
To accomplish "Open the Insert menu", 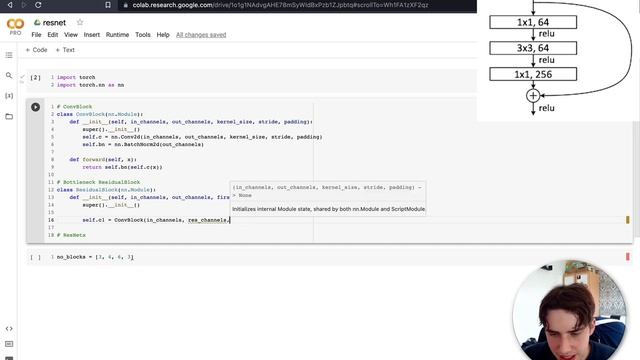I will 92,35.
